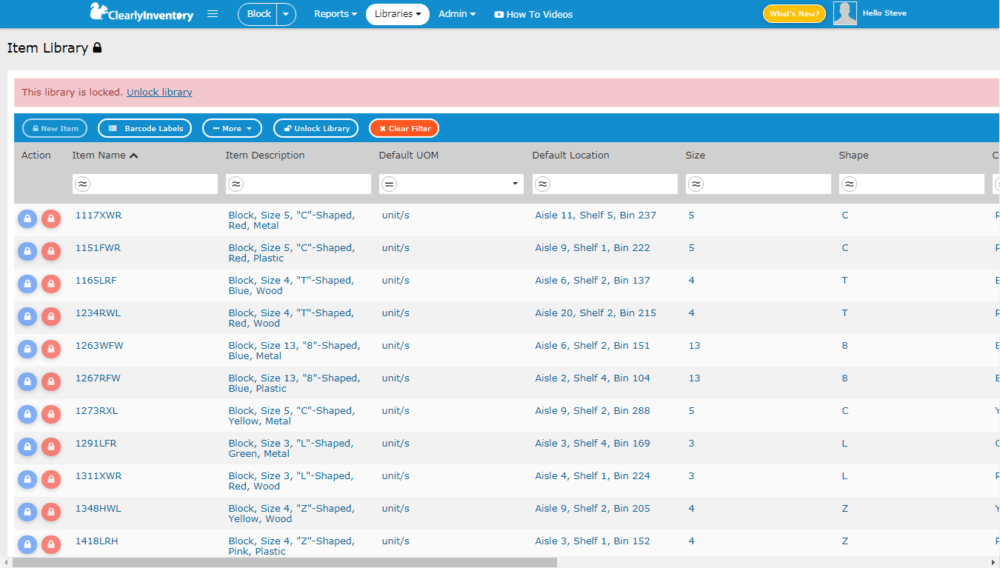Click the Unlock library link in banner
The width and height of the screenshot is (1000, 568).
pos(159,92)
